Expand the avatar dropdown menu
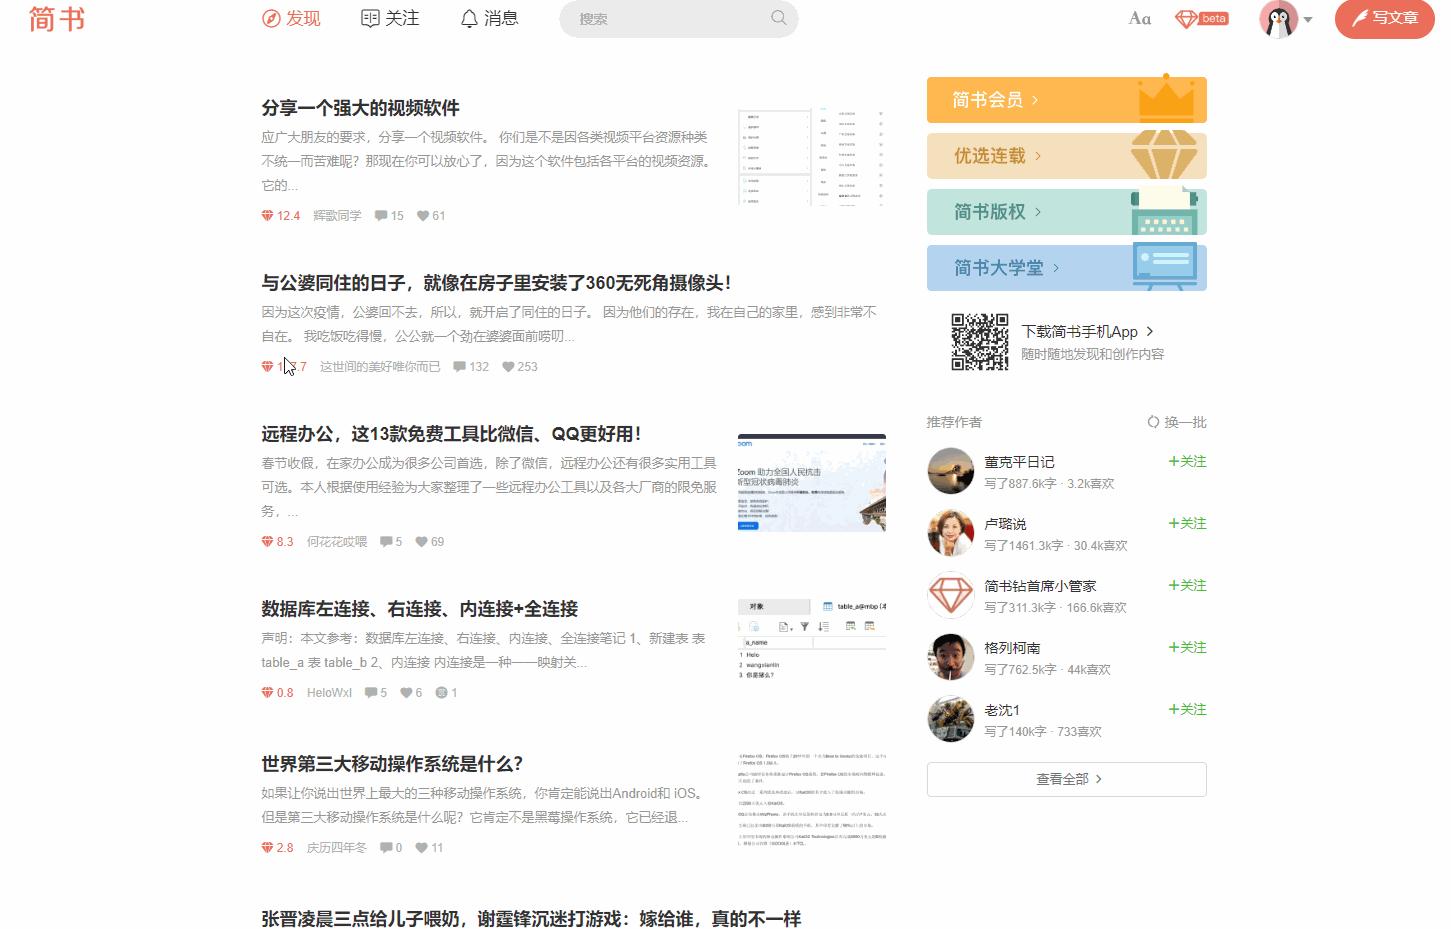 1308,18
